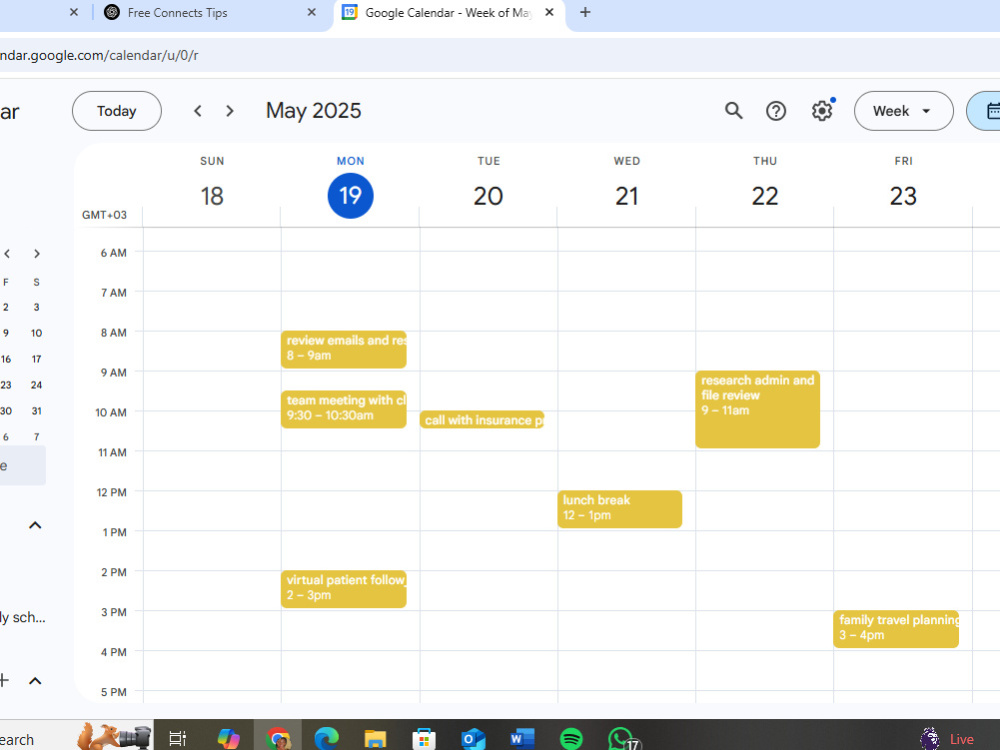
Task: Select Wednesday 21 date header
Action: 627,195
